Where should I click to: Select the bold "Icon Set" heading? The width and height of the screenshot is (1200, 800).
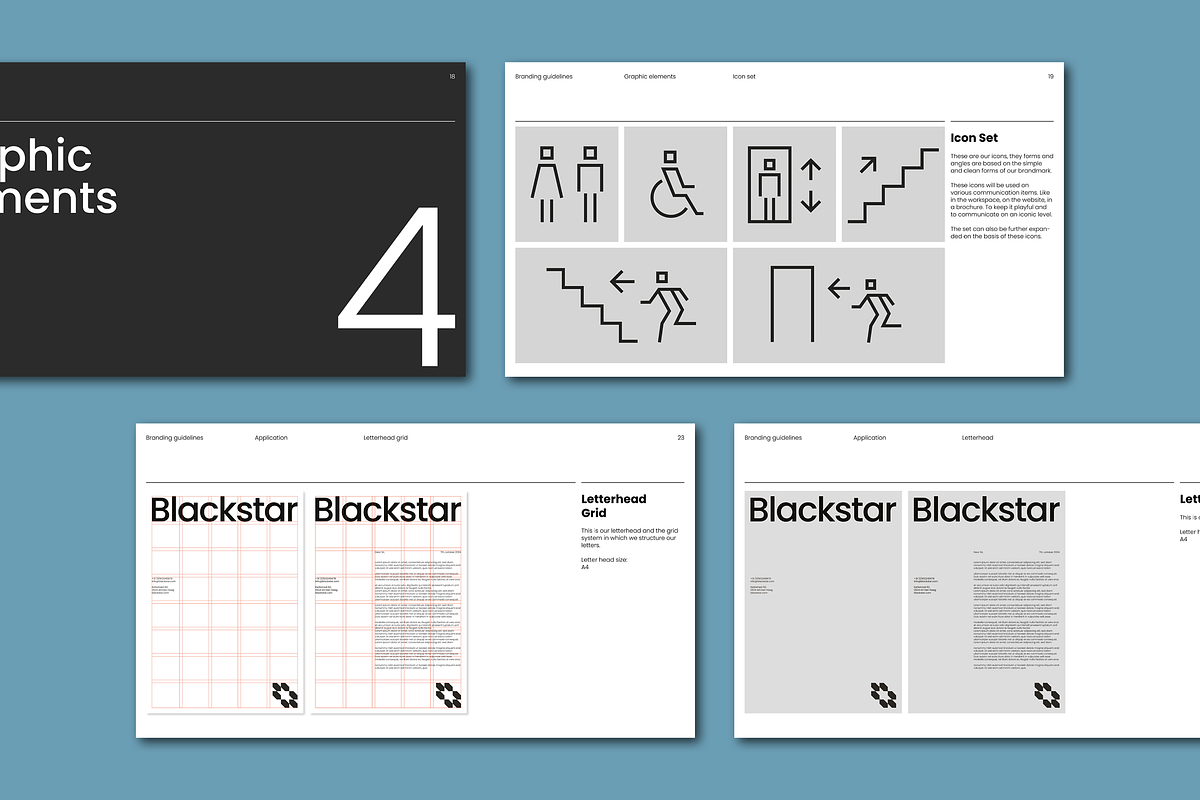[974, 138]
